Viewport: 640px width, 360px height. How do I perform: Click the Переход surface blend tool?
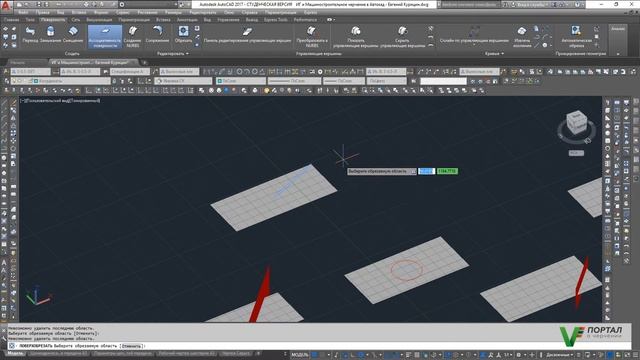coord(30,35)
